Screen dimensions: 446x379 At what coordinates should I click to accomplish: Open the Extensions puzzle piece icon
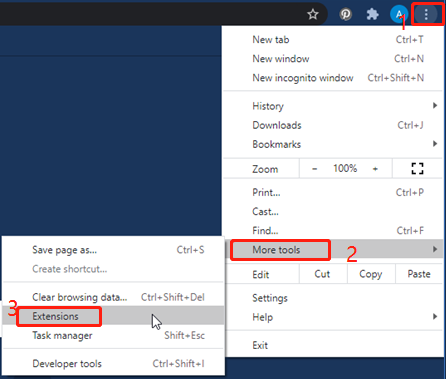372,14
